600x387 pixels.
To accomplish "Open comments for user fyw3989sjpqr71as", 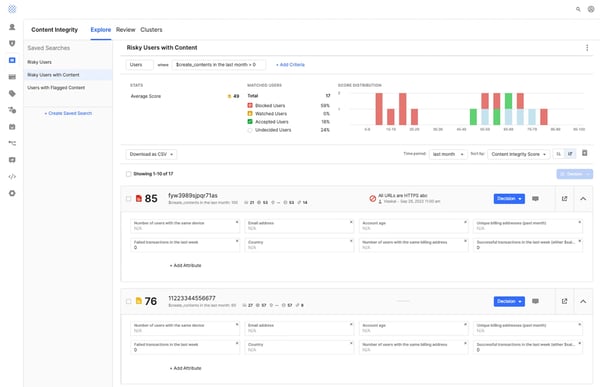I will pos(535,199).
